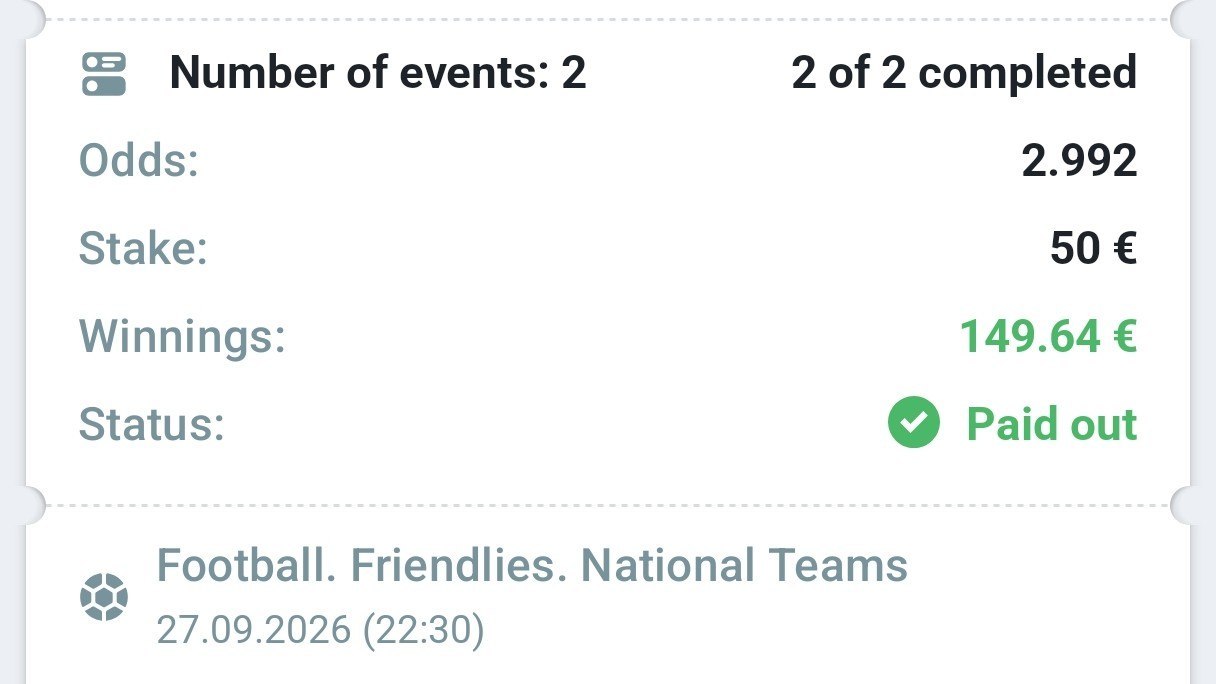Open Football. Friendlies. National Teams event

[533, 566]
